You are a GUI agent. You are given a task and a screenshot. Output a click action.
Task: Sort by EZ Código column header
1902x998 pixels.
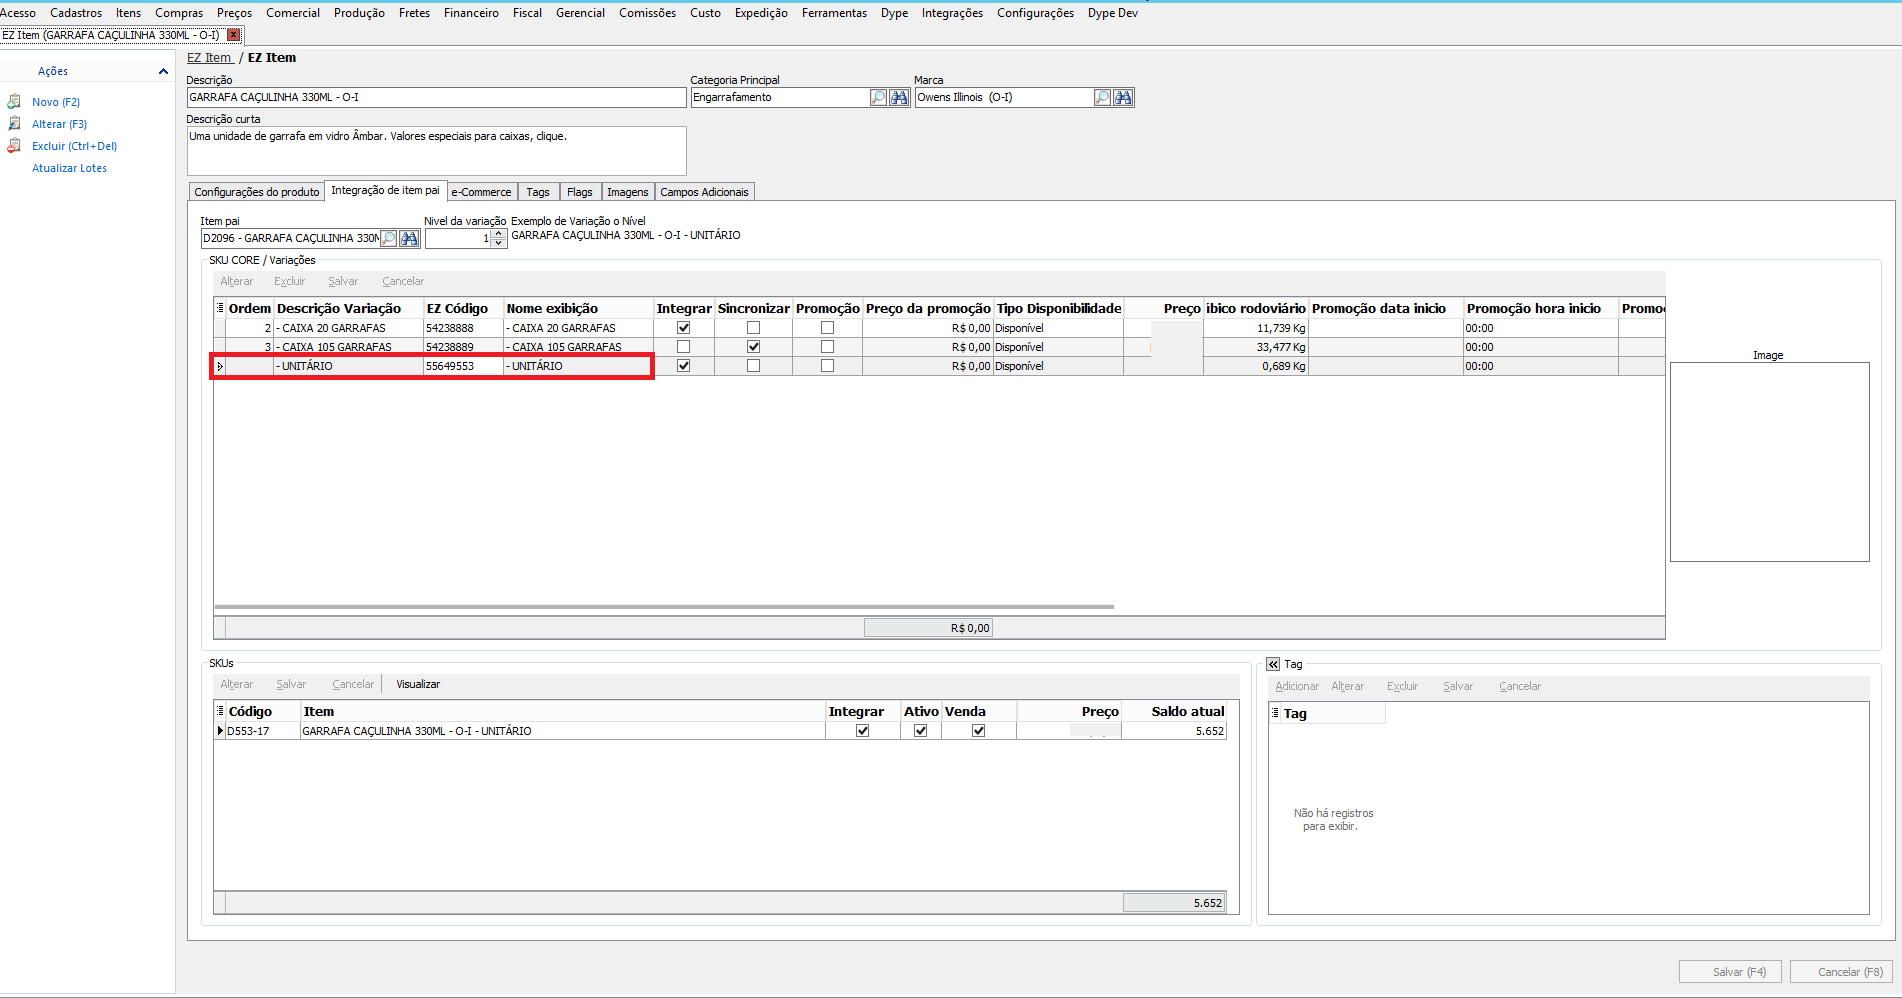pos(463,309)
